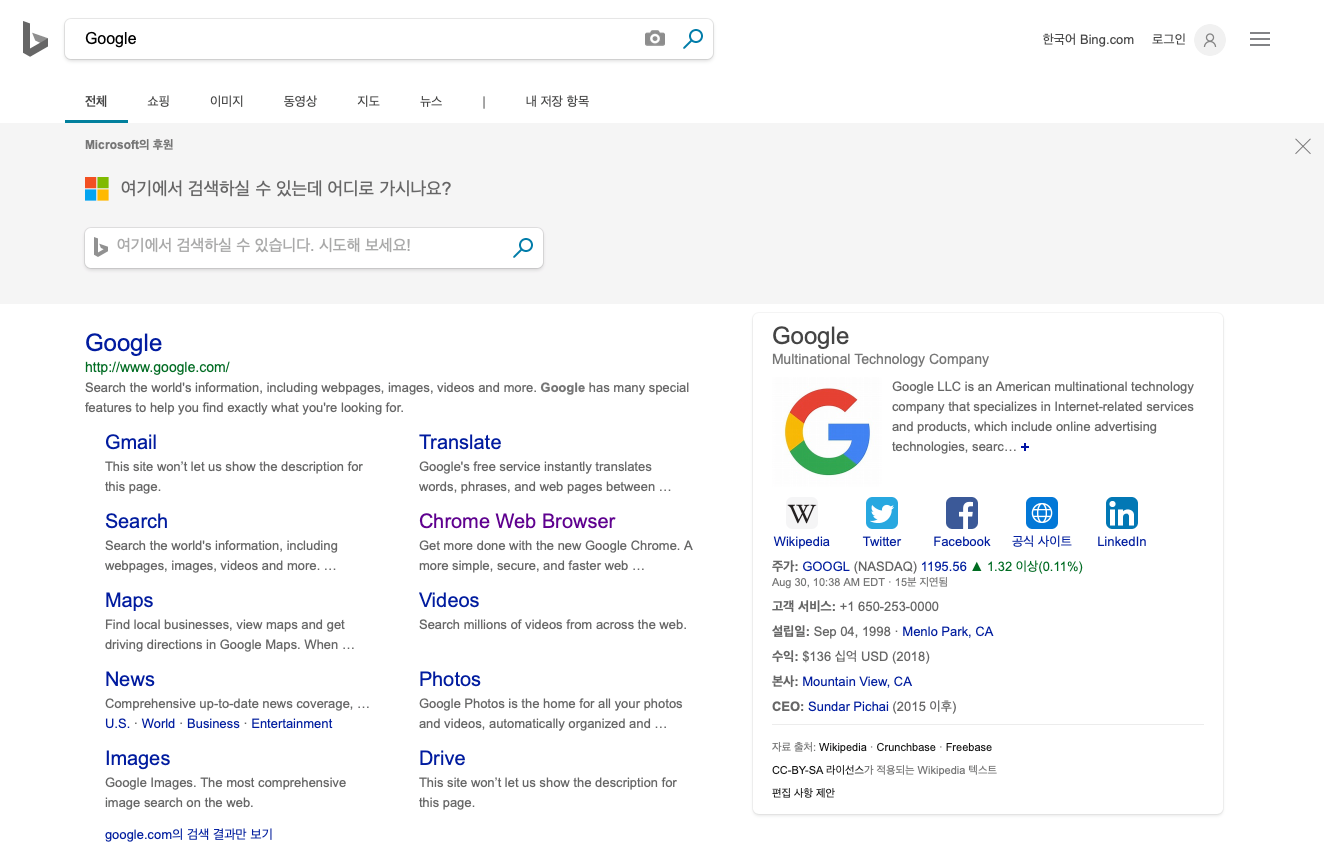Image resolution: width=1324 pixels, height=861 pixels.
Task: Click the GOOGL stock ticker link
Action: click(x=826, y=567)
